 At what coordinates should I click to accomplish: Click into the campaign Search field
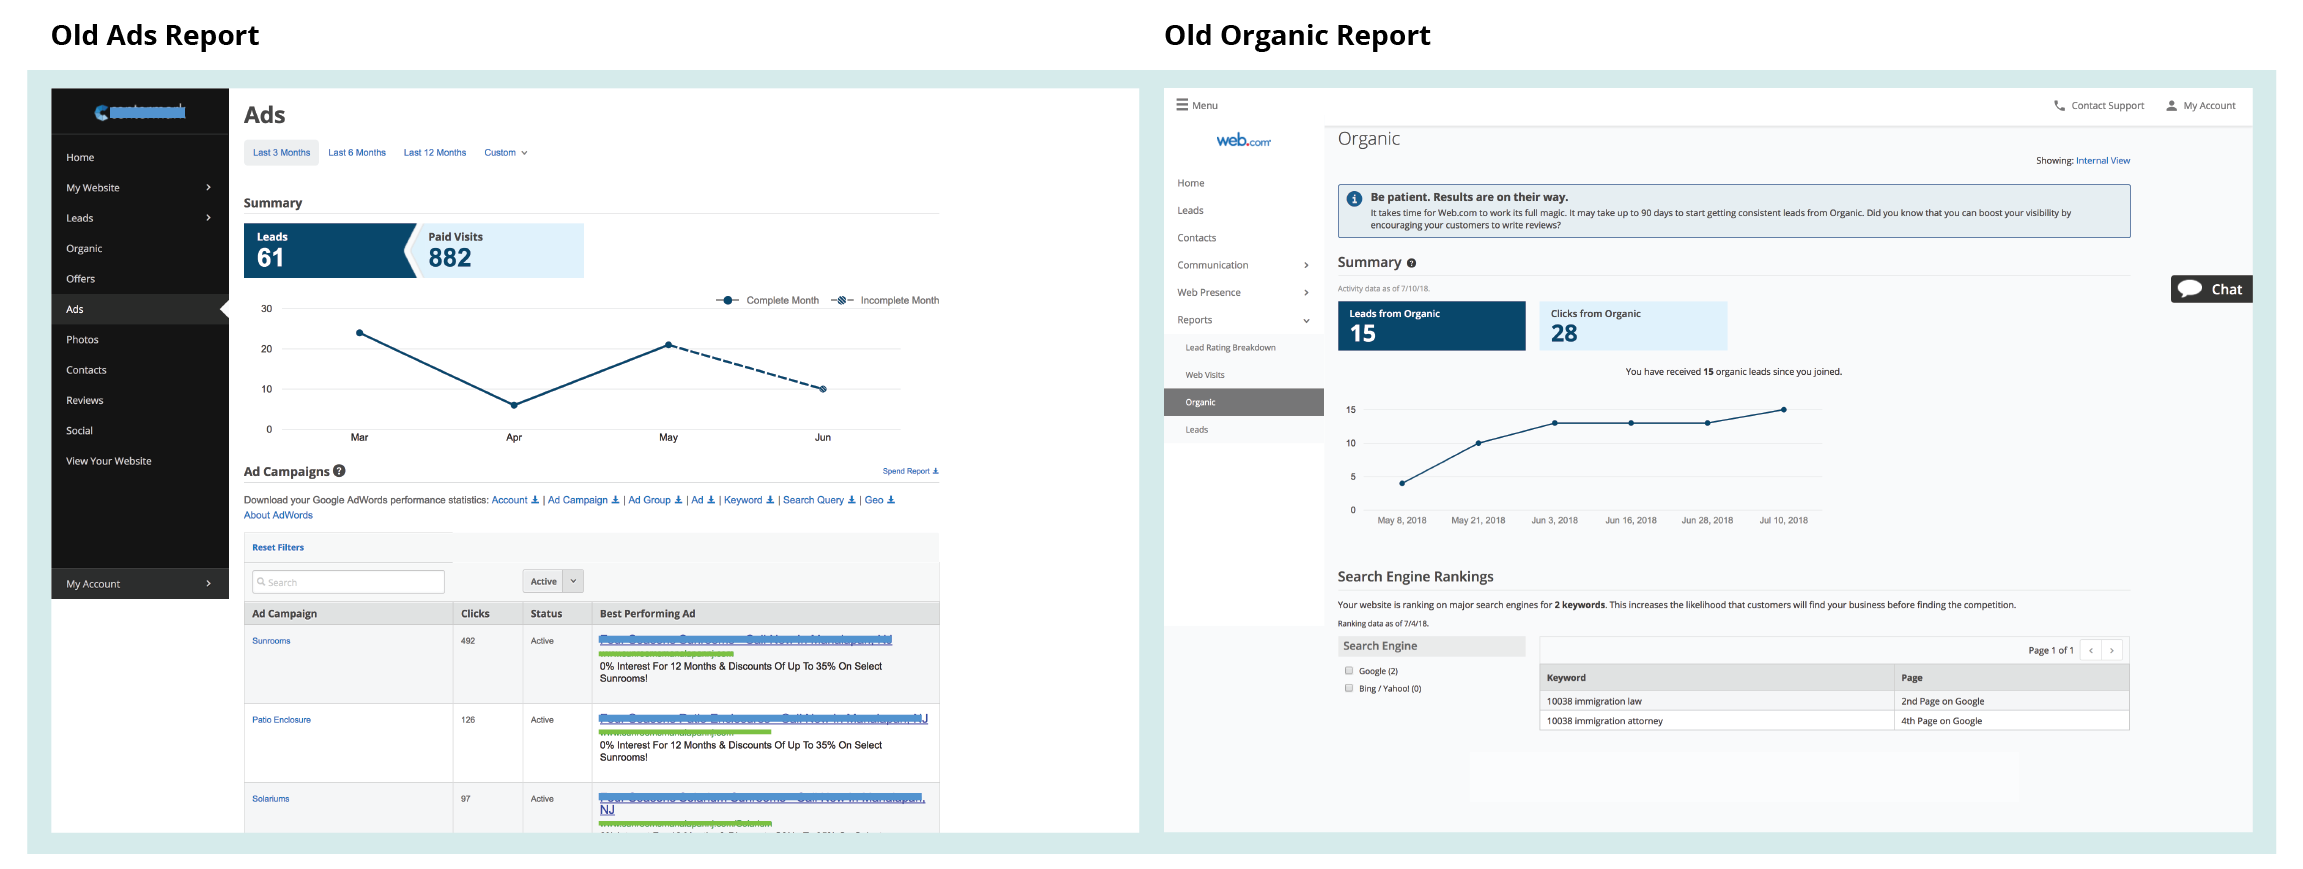tap(348, 582)
